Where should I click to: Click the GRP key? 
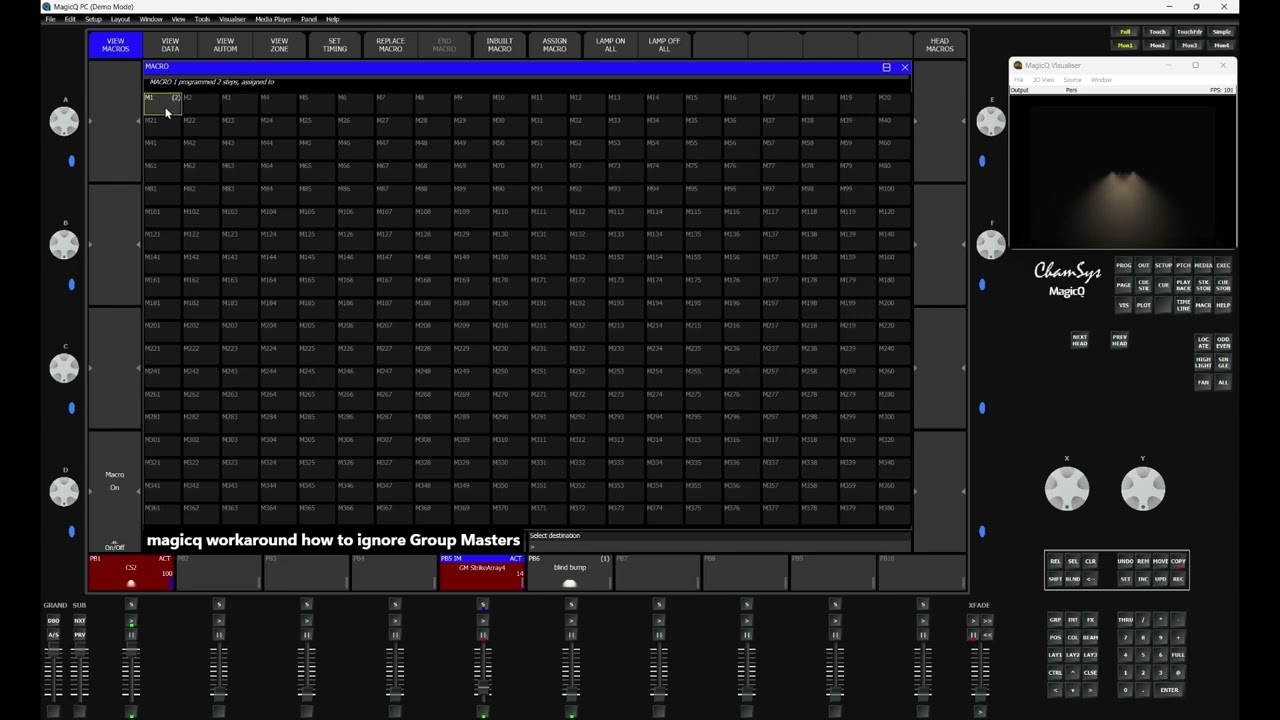[x=1055, y=620]
